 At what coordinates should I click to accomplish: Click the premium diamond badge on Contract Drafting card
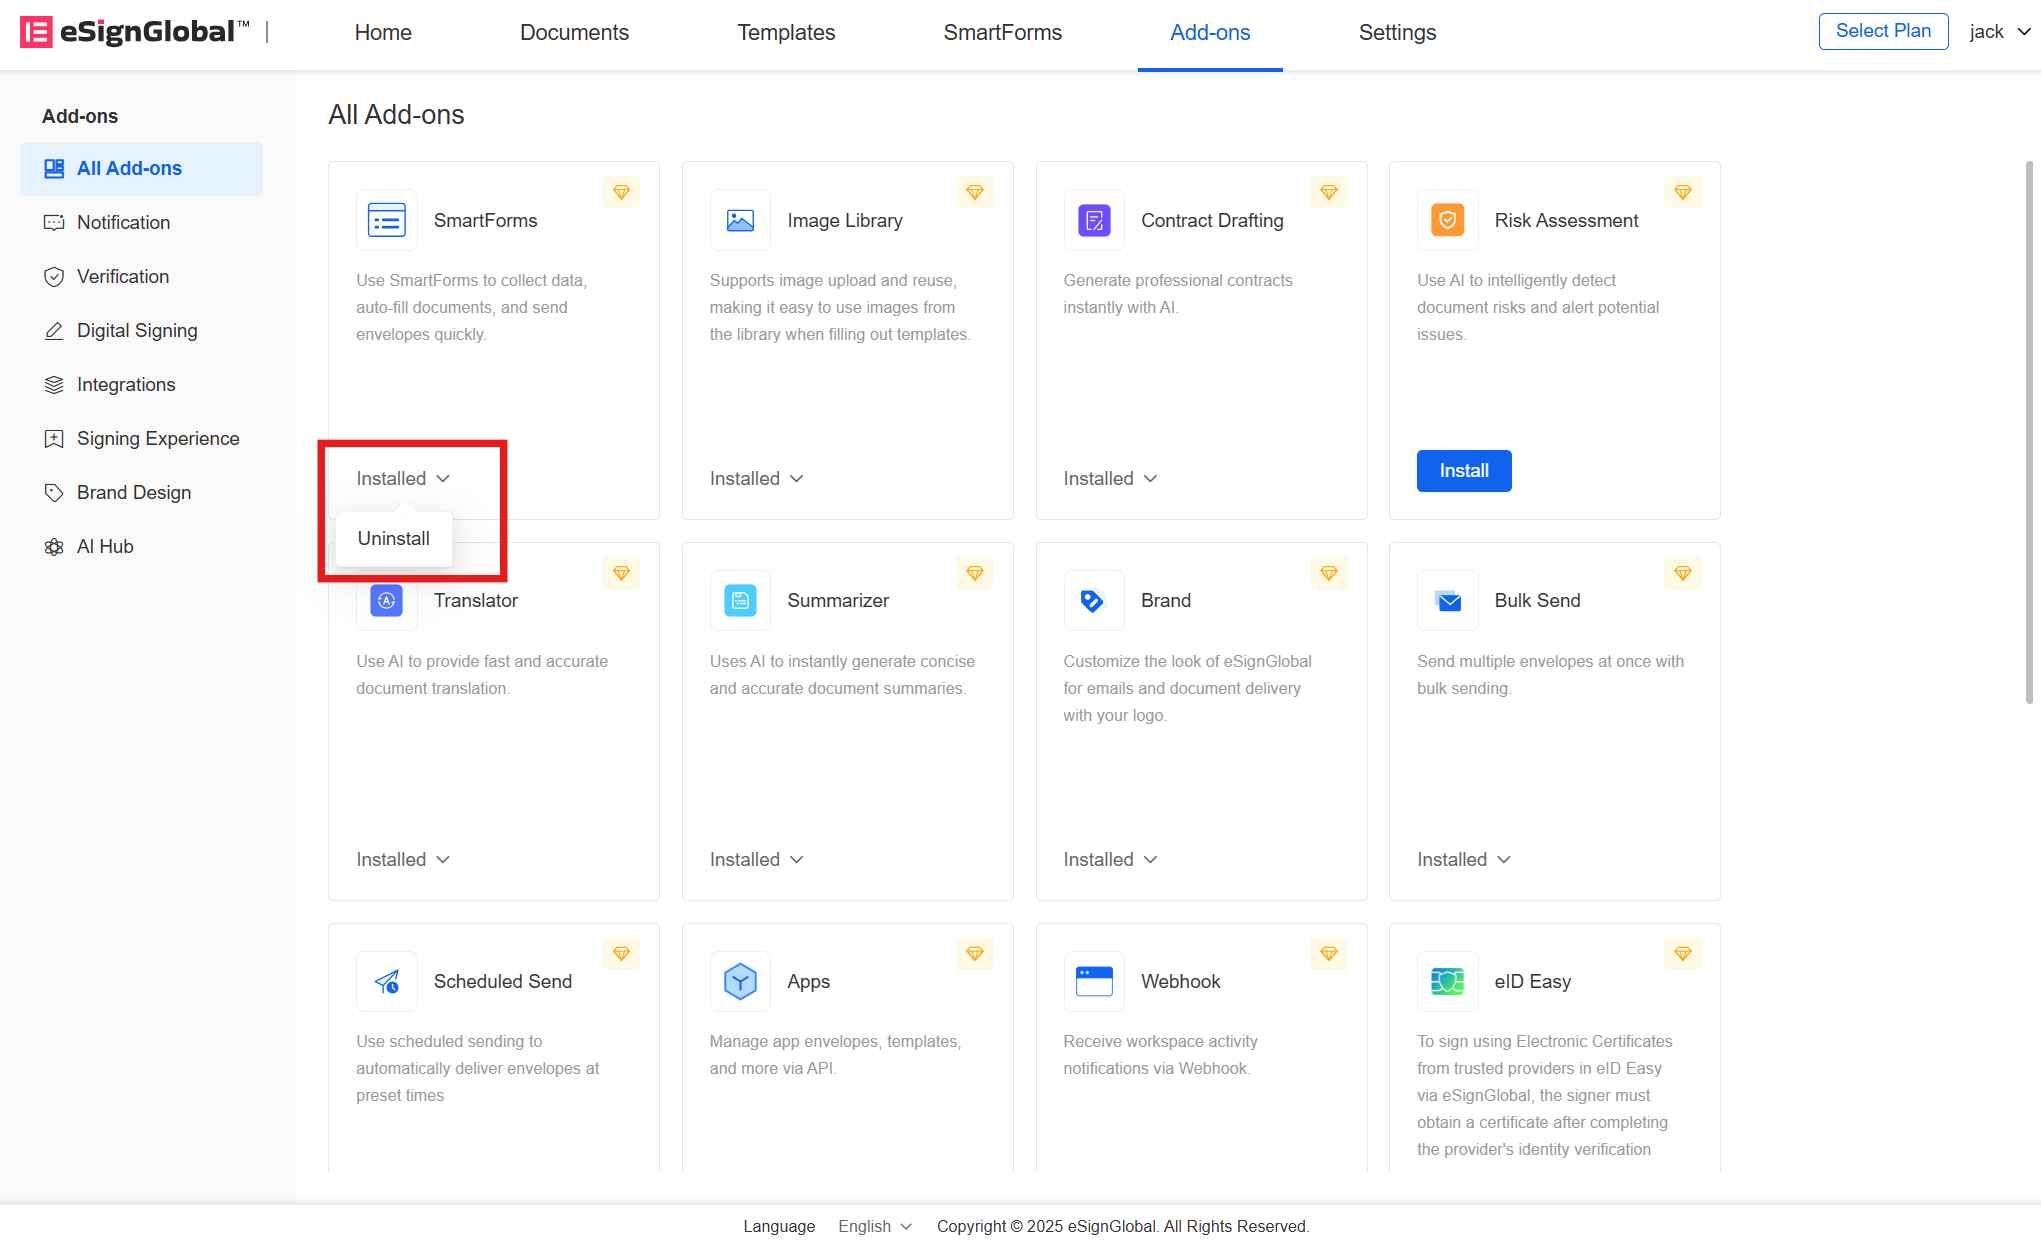[1329, 192]
